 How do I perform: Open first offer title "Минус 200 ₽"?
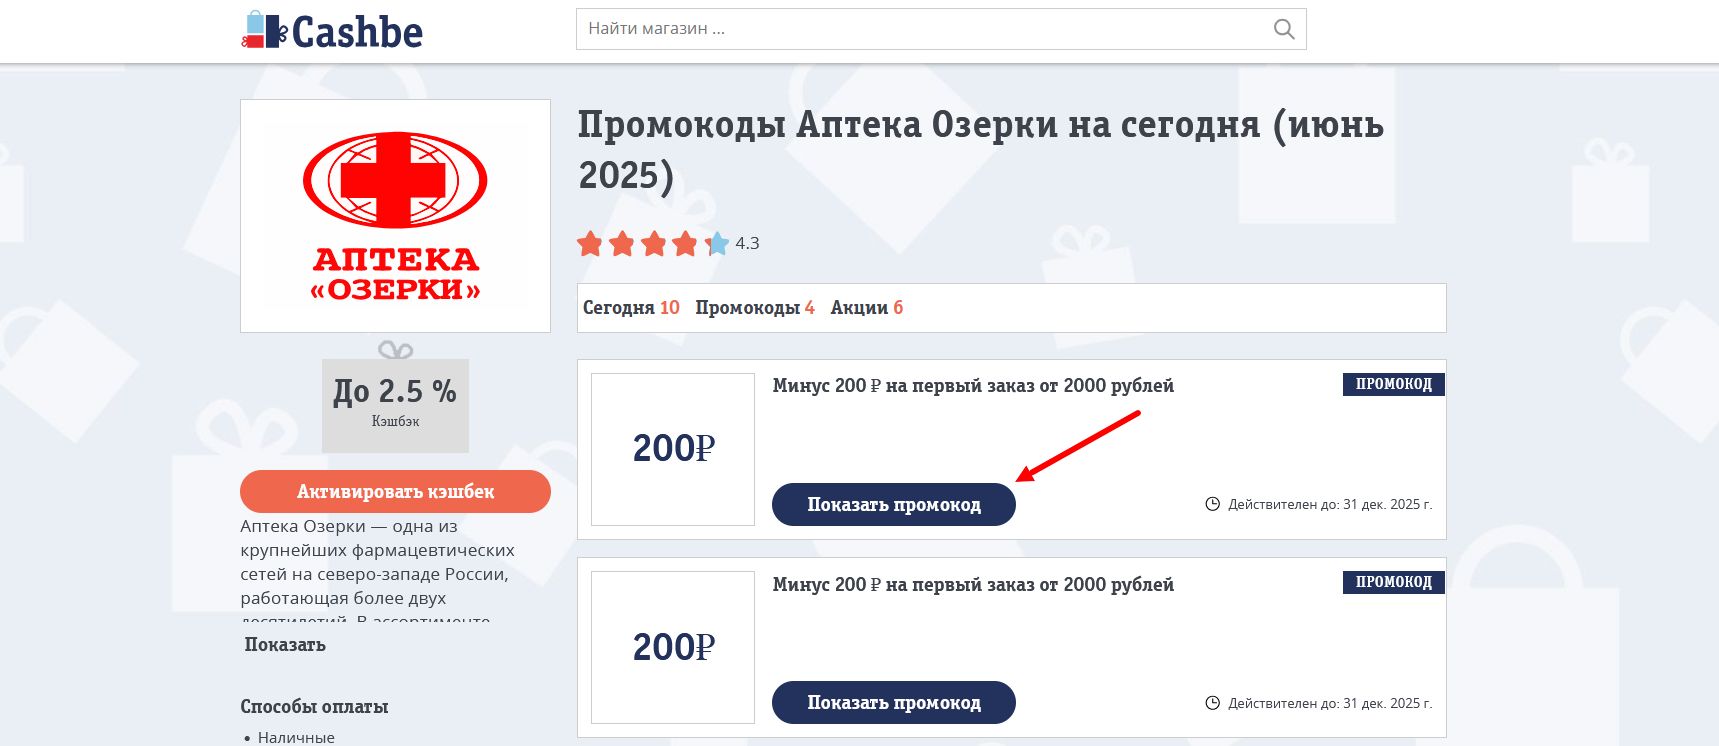tap(973, 386)
